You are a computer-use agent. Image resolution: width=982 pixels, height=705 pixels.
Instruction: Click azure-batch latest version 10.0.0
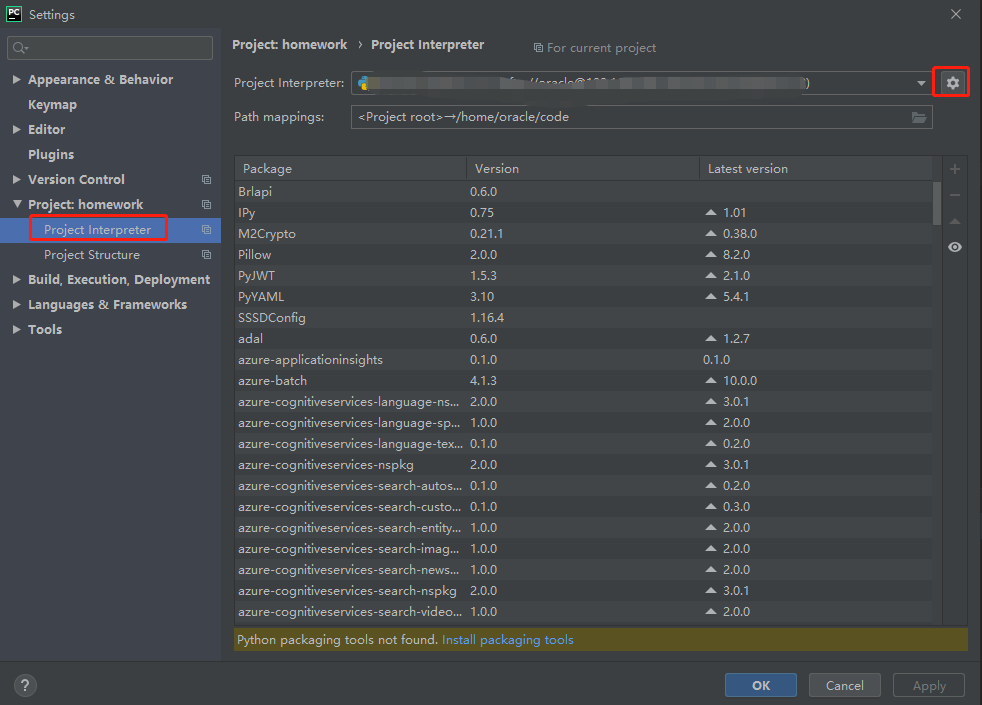point(740,381)
